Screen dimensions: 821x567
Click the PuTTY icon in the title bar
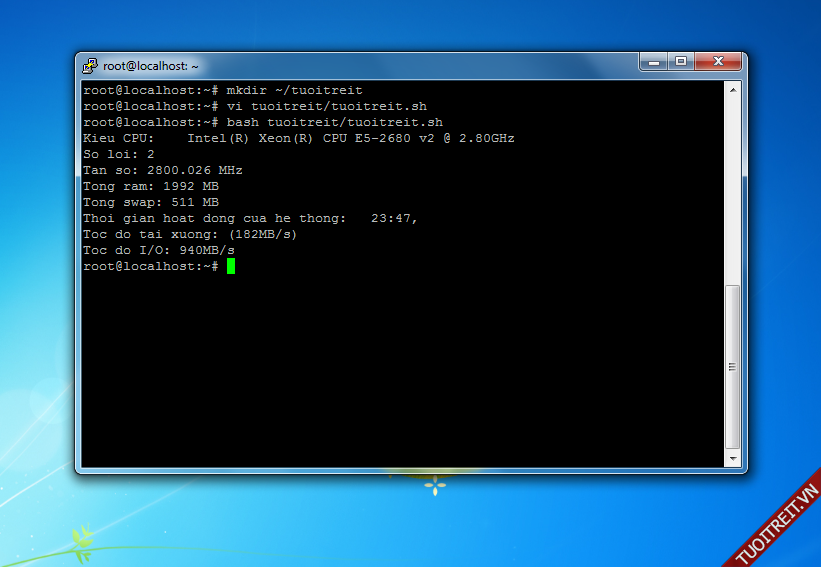pos(90,66)
